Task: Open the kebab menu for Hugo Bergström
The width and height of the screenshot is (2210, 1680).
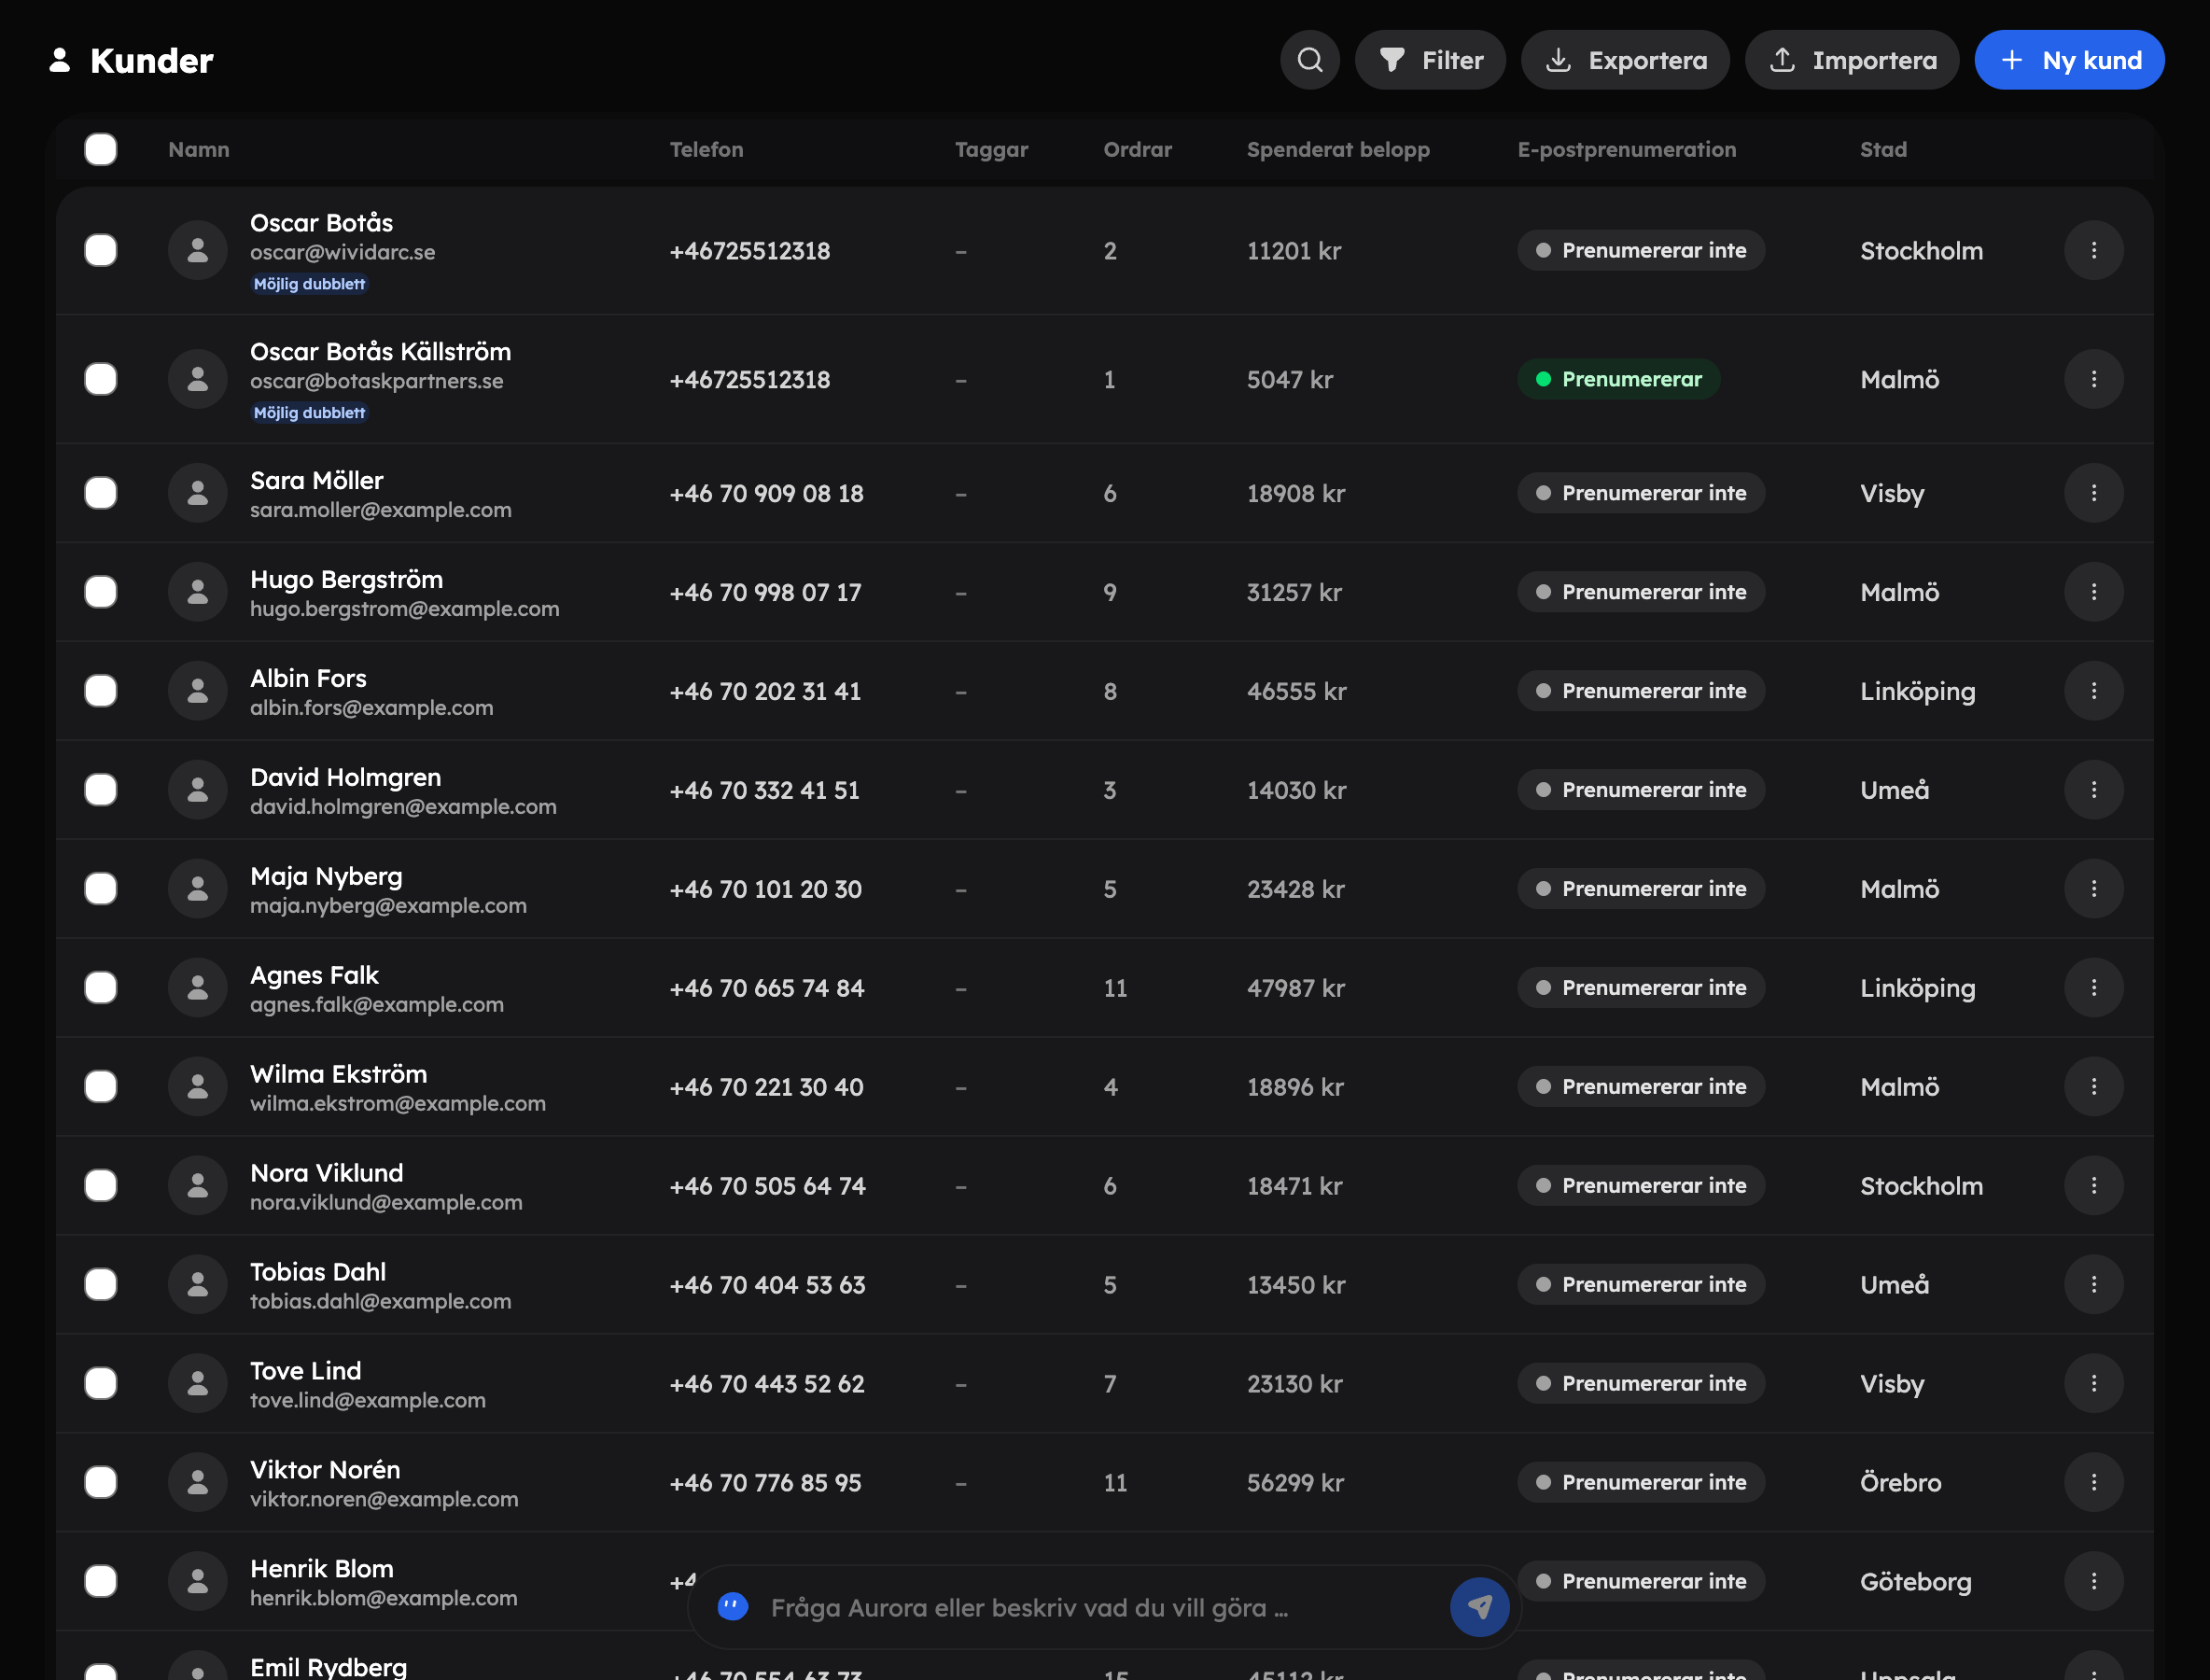Action: [2094, 592]
